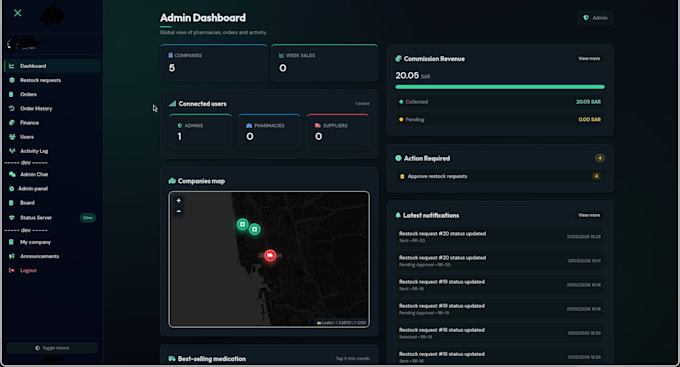Click the Announcements megaphone icon
The width and height of the screenshot is (680, 367).
click(12, 256)
